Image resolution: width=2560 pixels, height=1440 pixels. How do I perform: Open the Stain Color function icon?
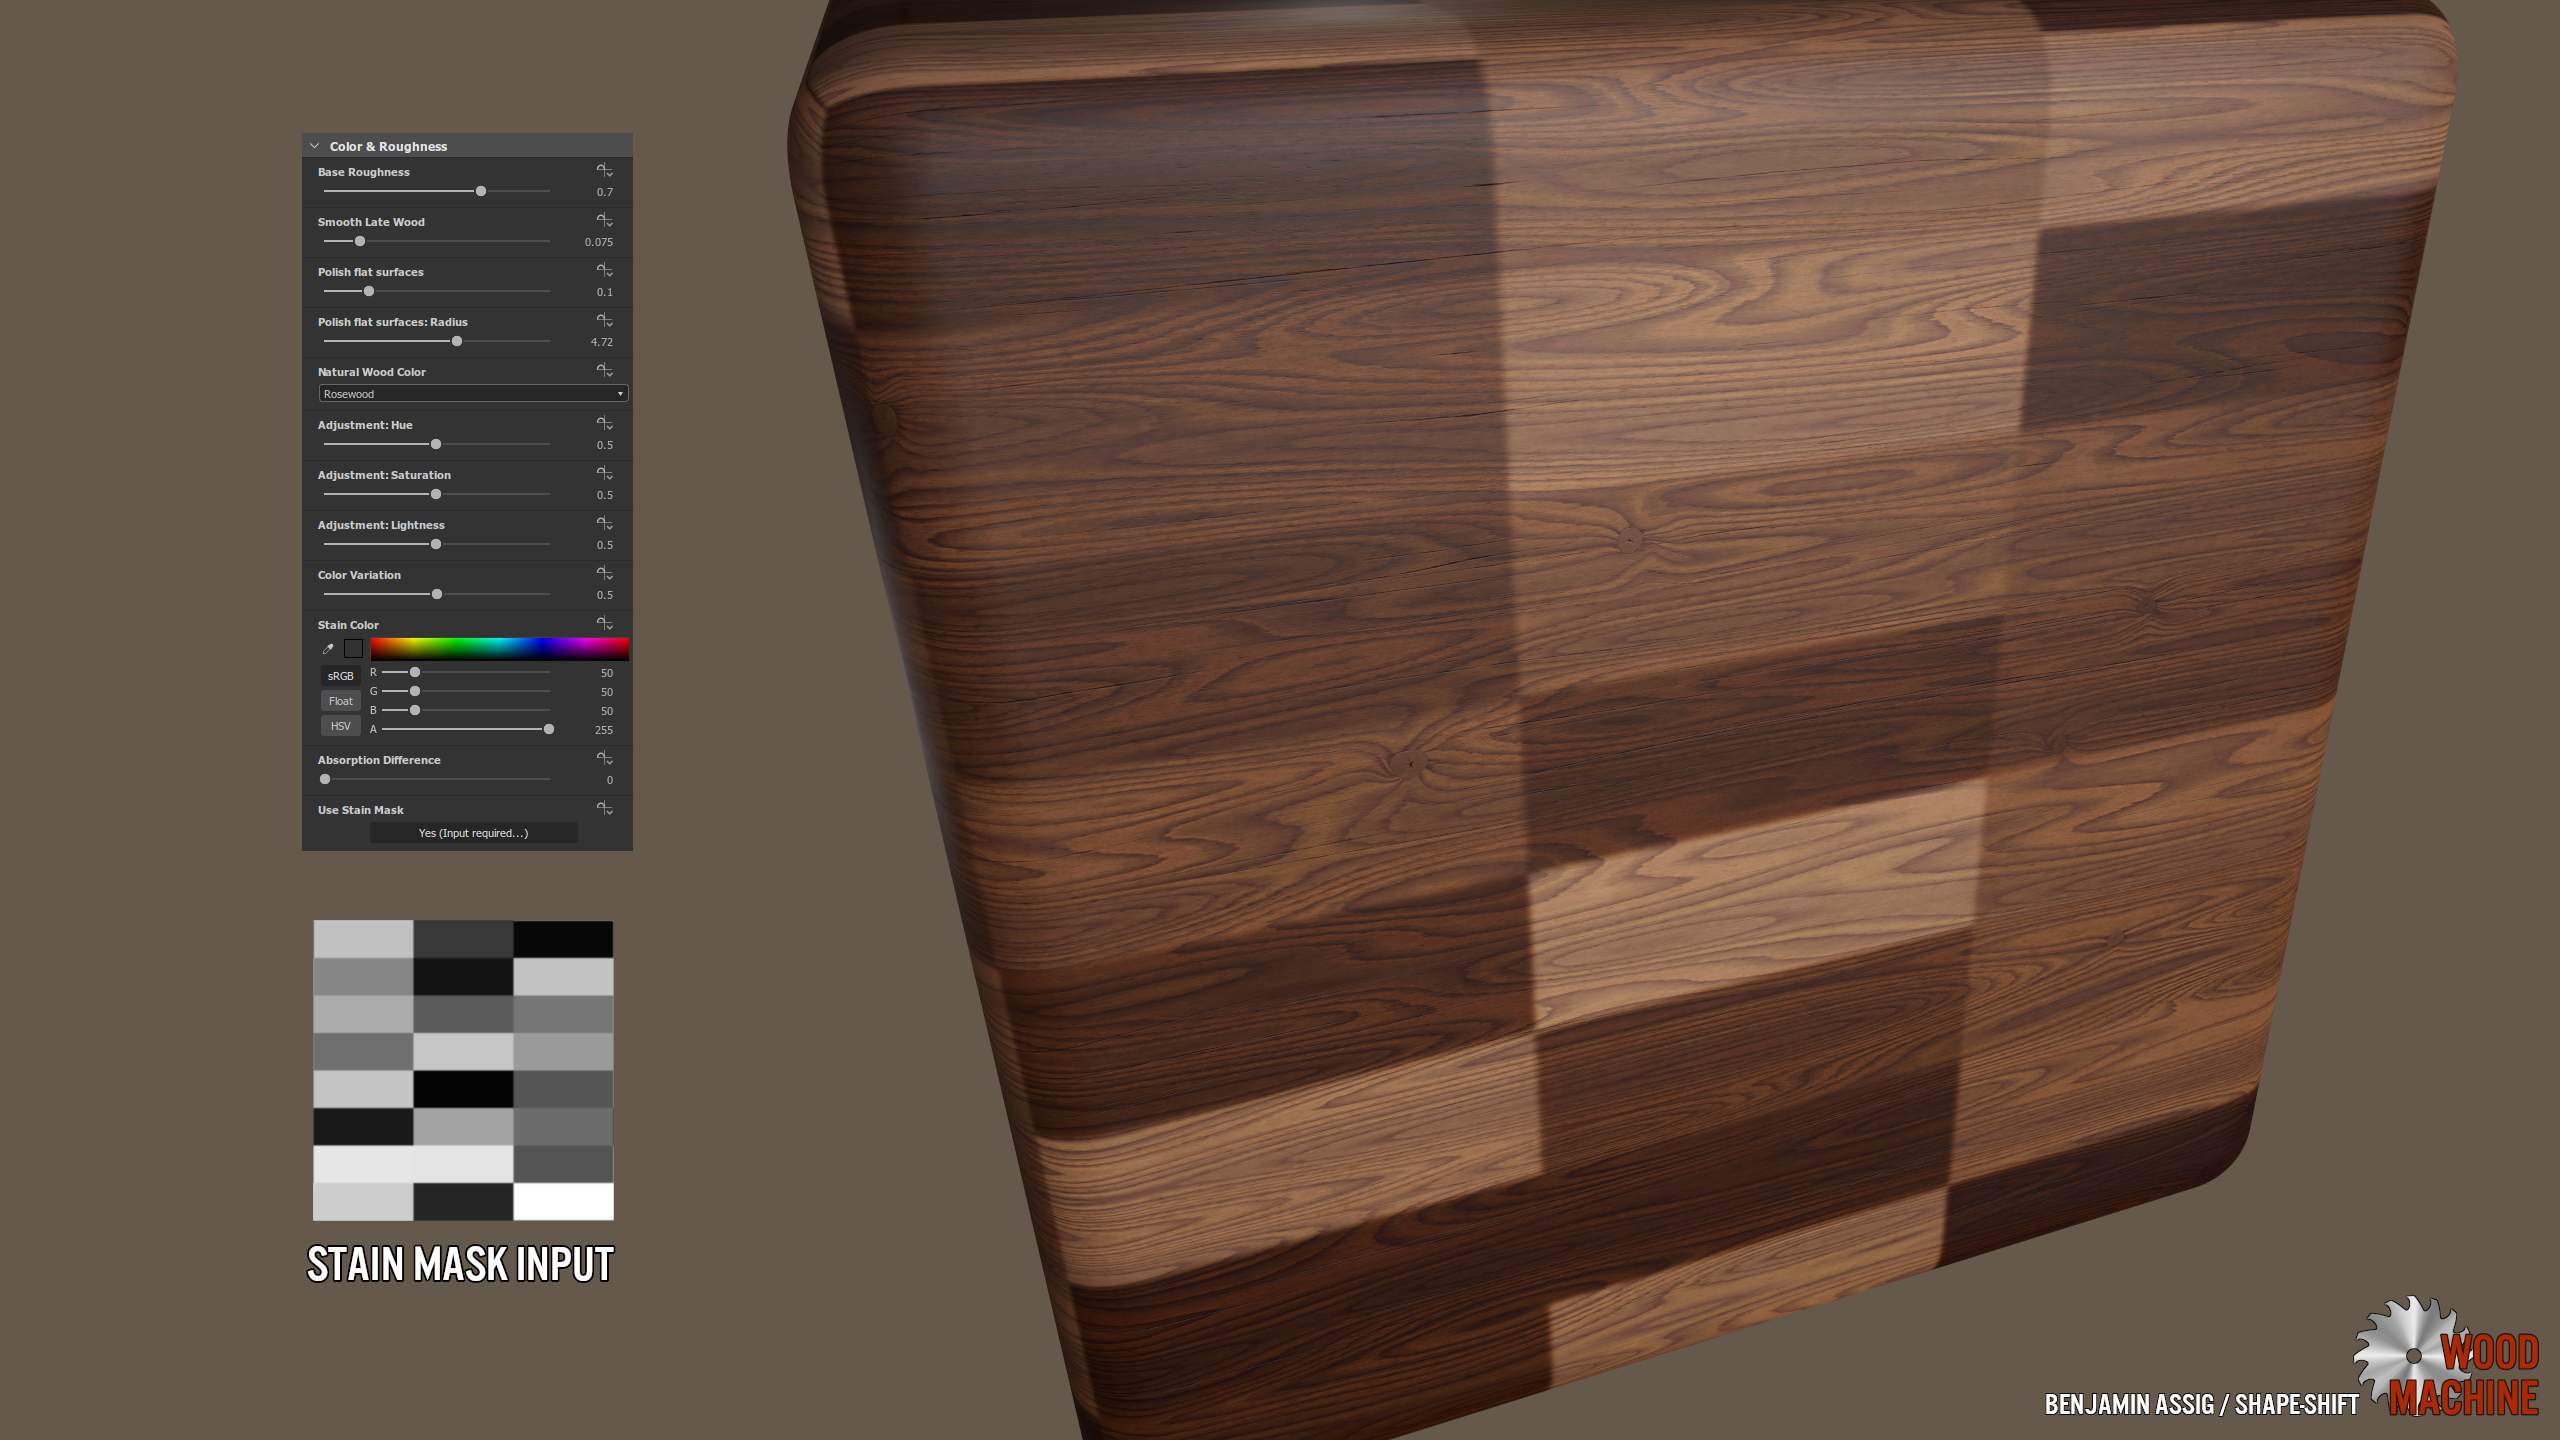tap(604, 624)
